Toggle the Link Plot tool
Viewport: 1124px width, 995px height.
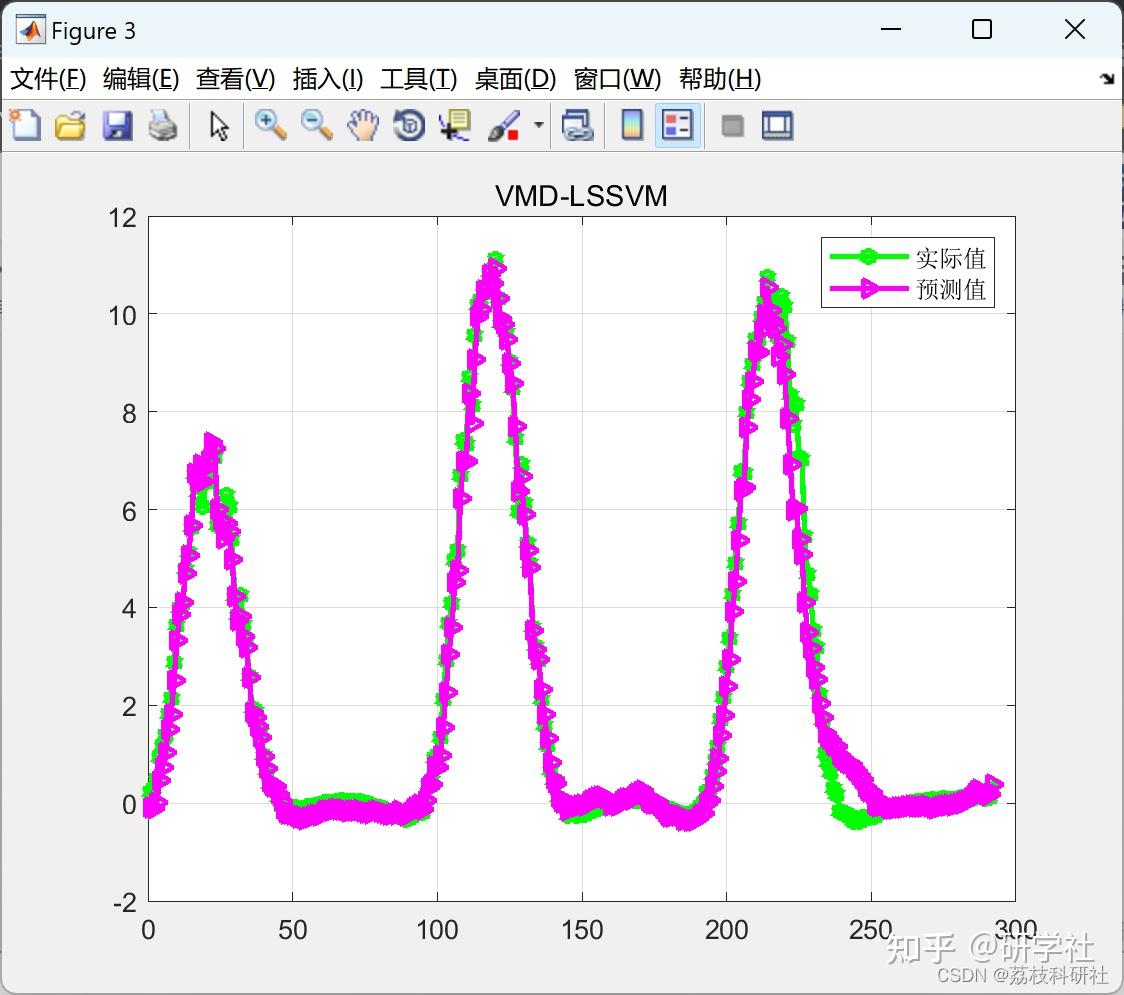(x=578, y=125)
